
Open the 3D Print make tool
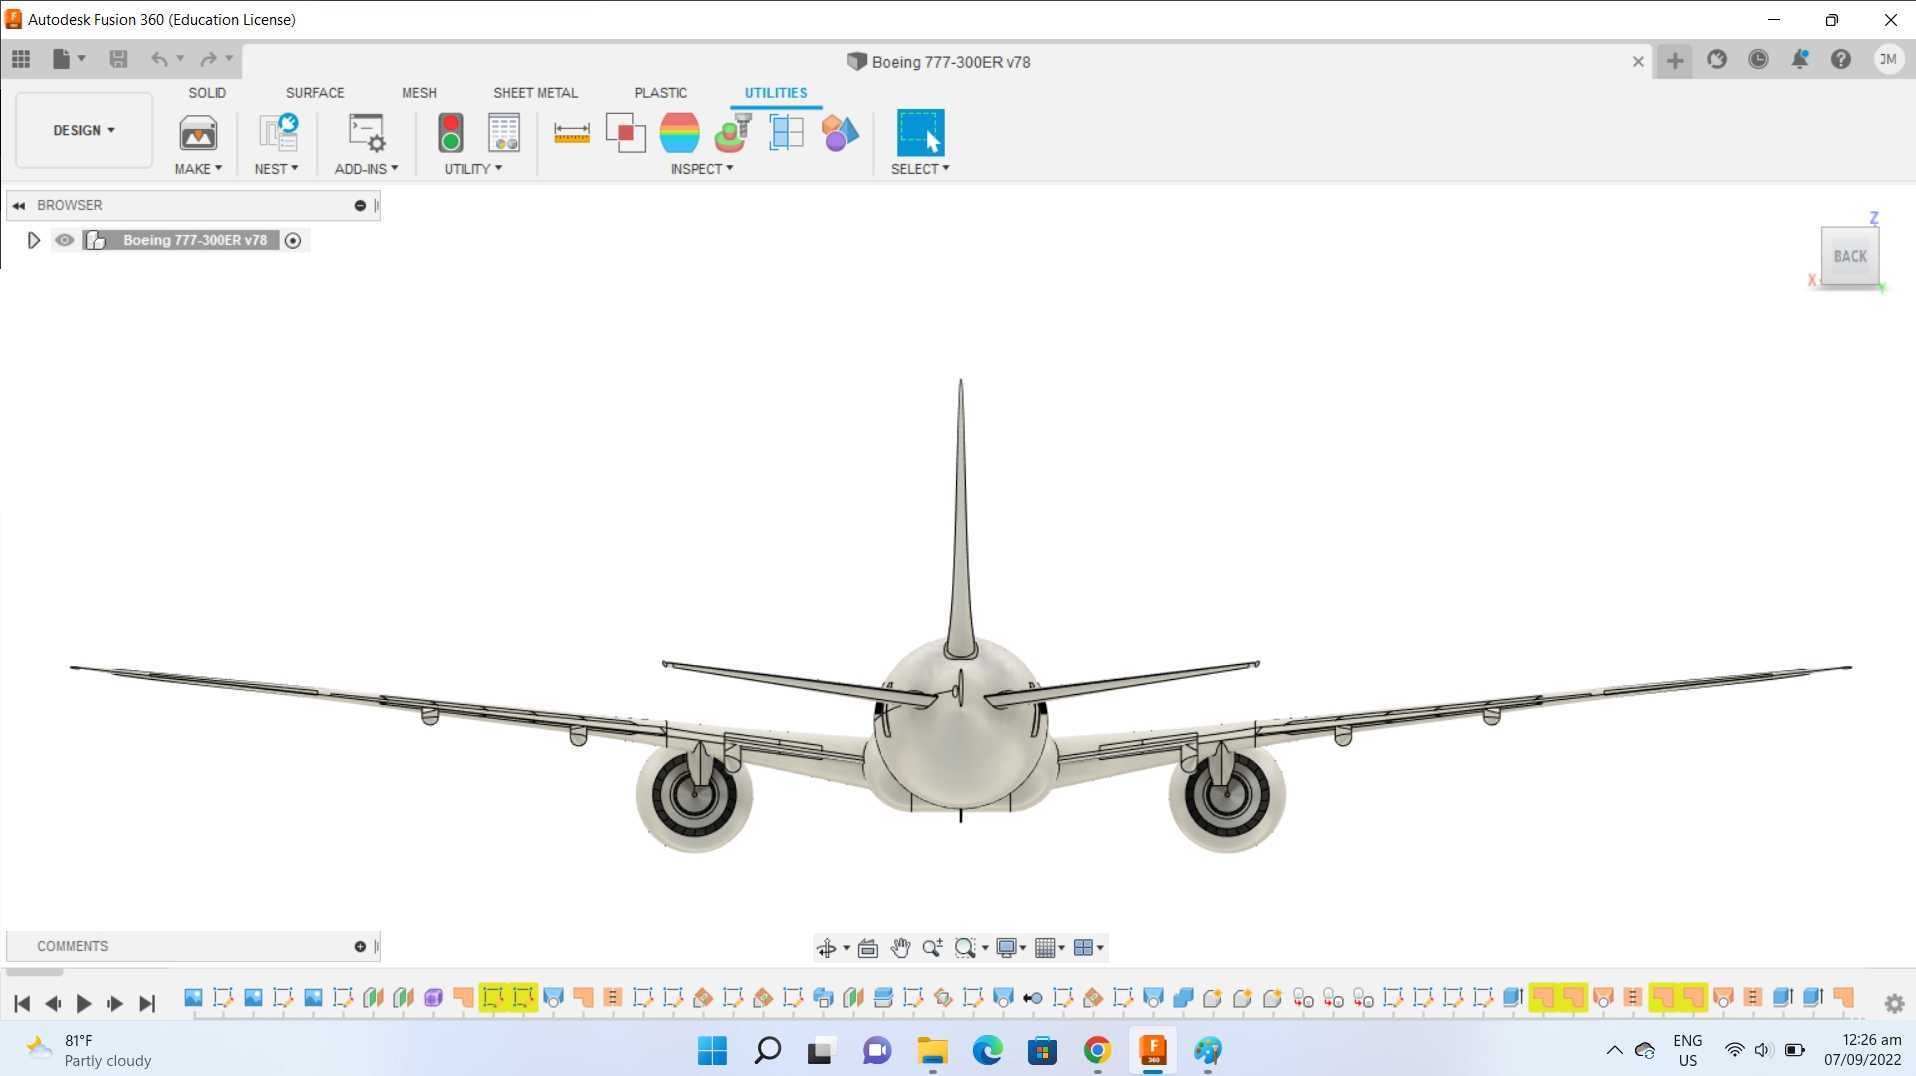pos(198,133)
